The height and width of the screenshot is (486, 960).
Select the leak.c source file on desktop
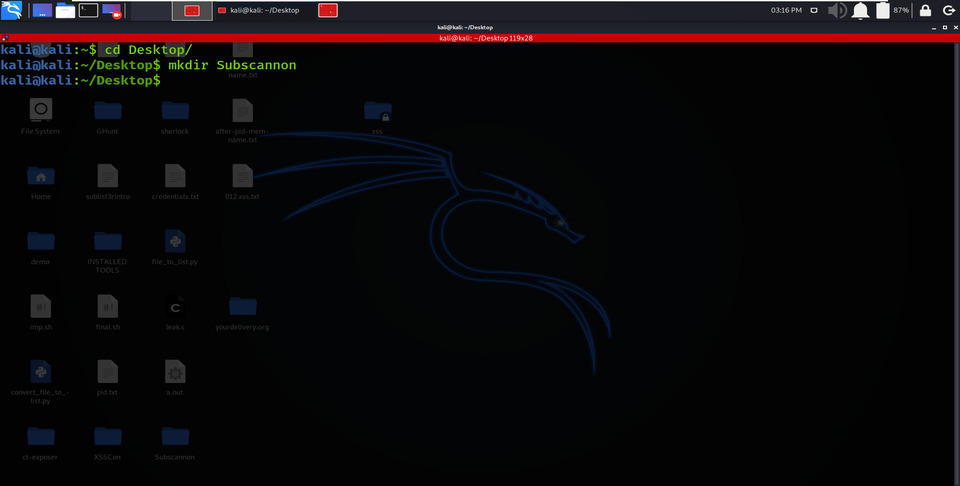pos(175,312)
